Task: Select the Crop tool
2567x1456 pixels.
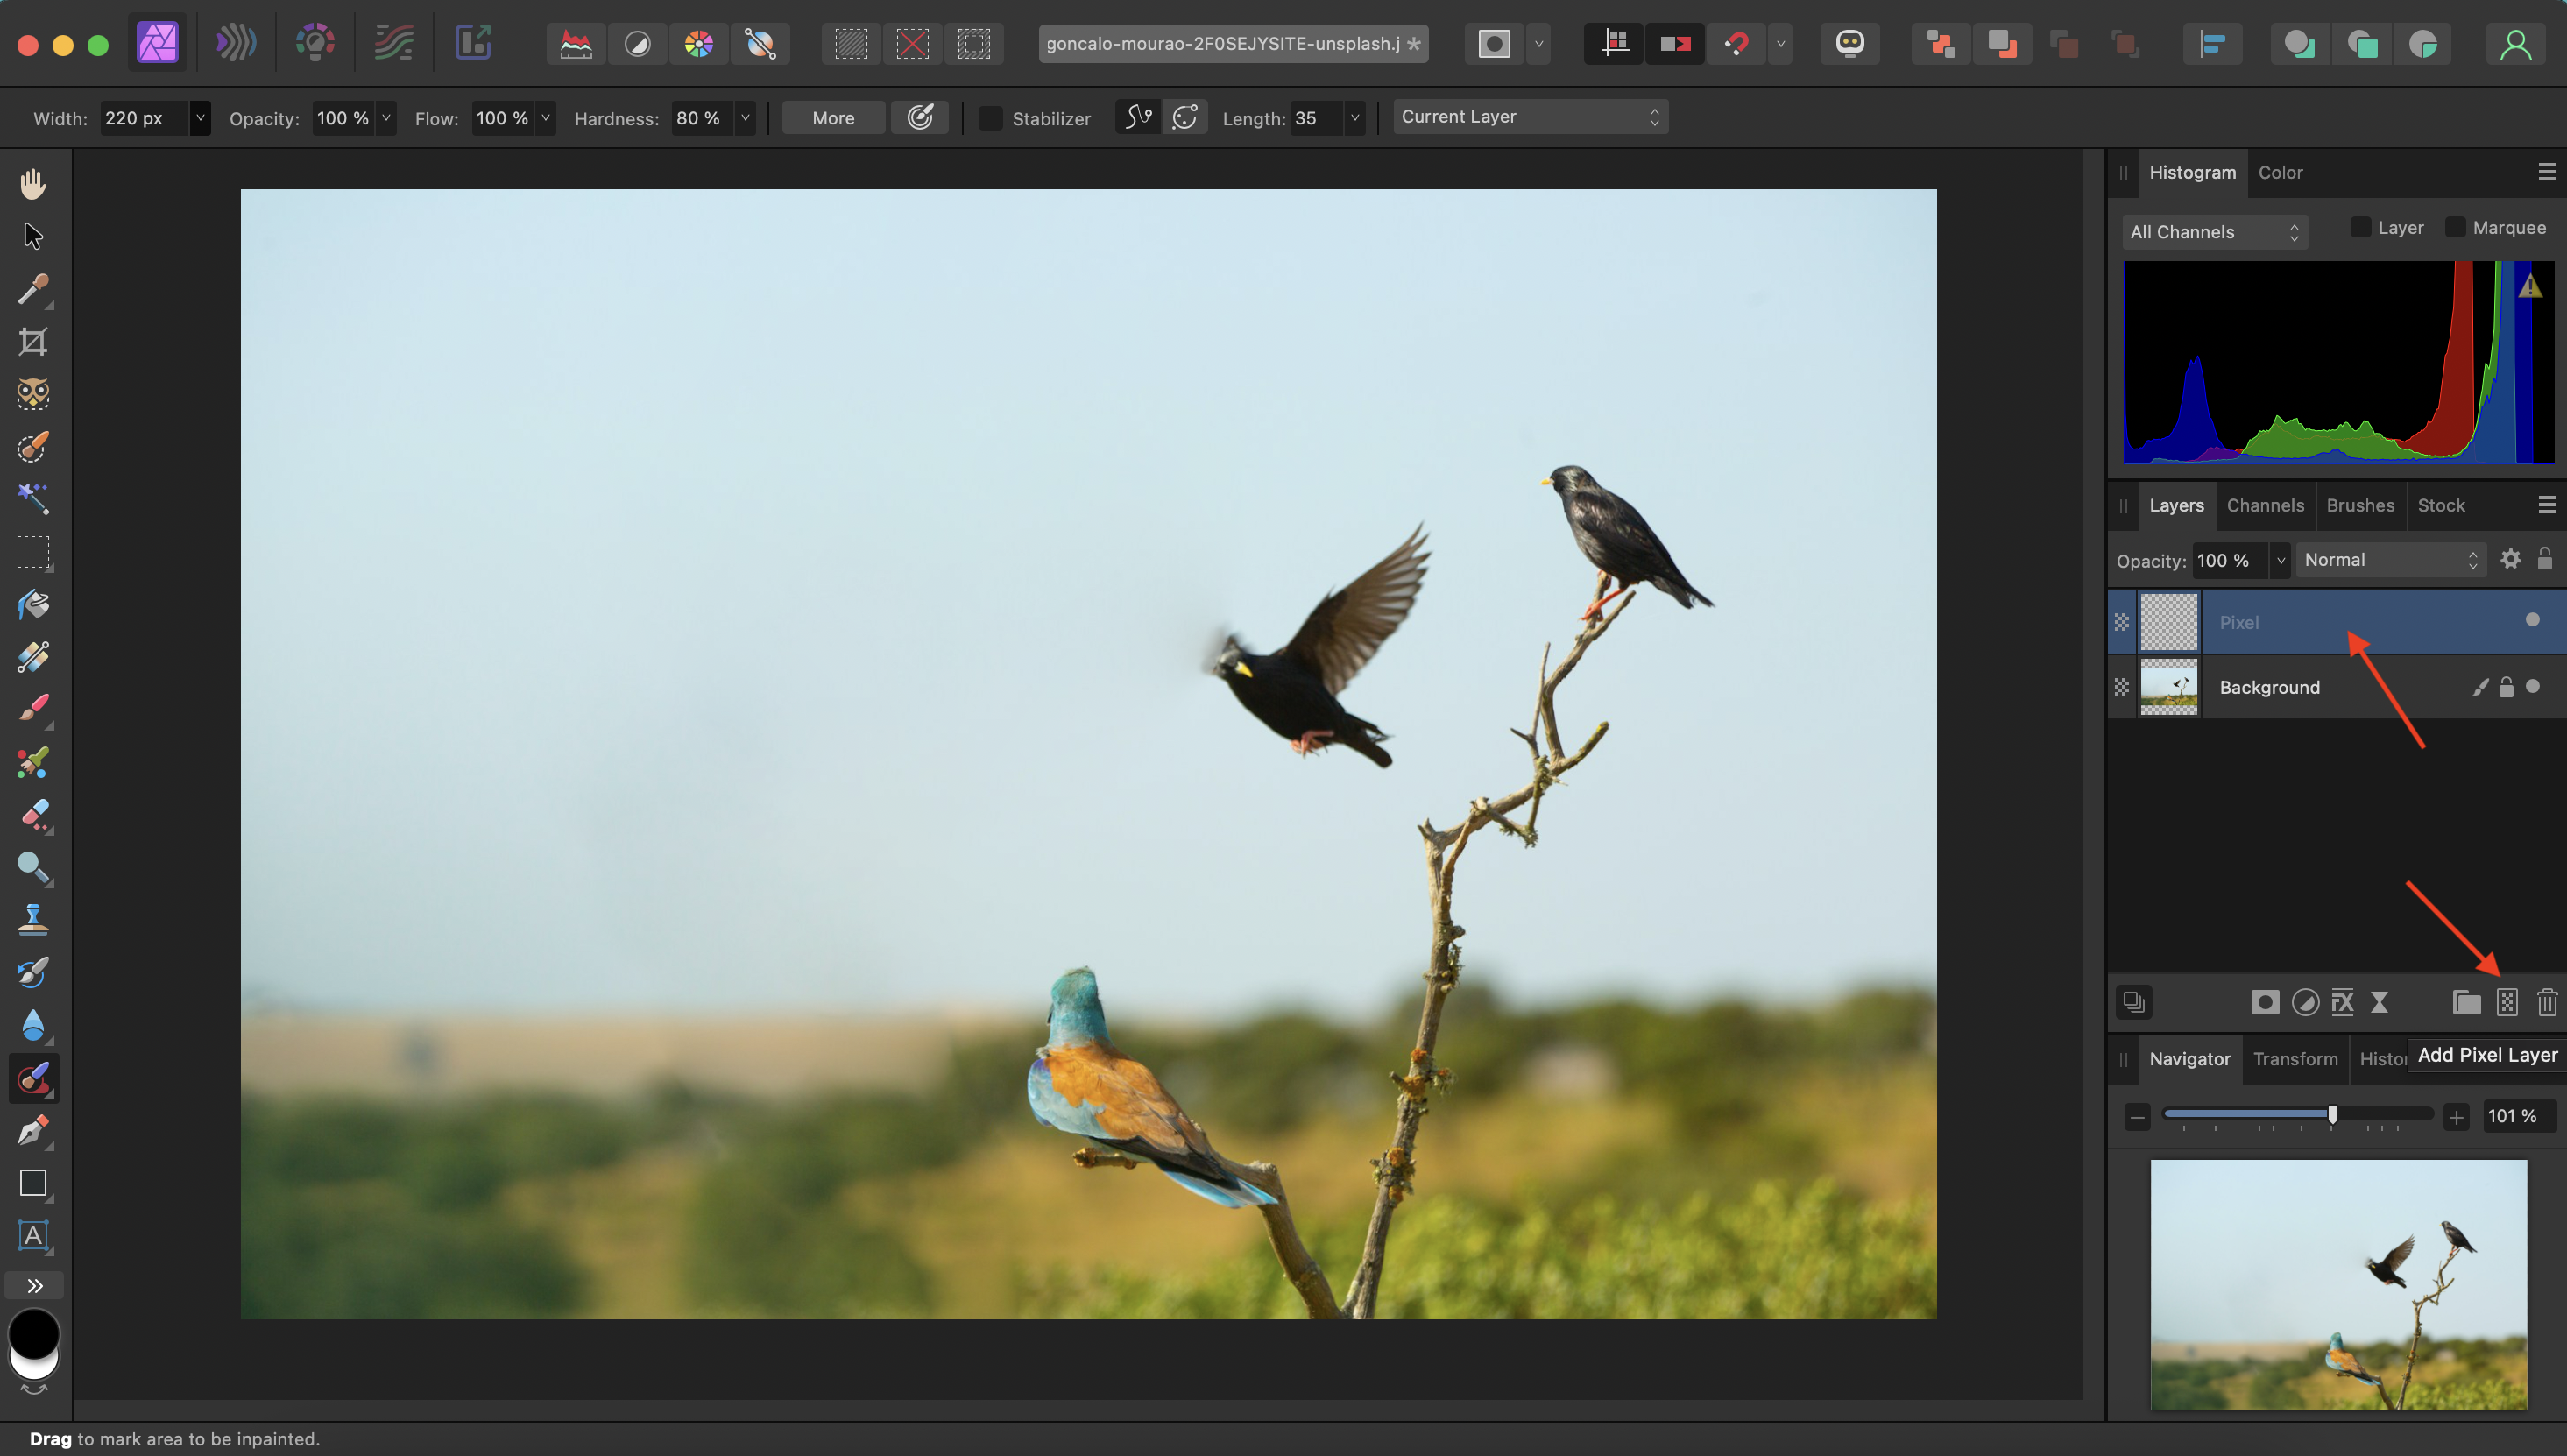Action: click(x=33, y=342)
